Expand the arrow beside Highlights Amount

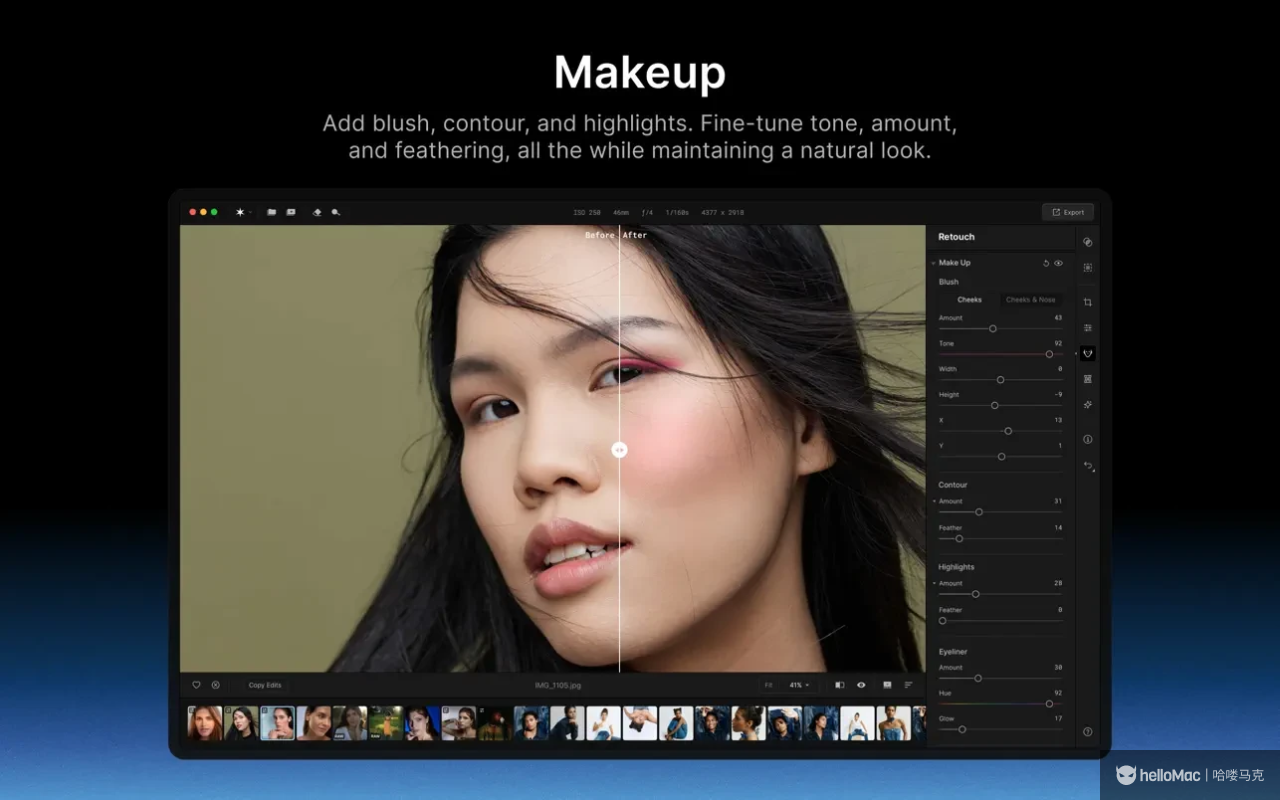[x=934, y=583]
